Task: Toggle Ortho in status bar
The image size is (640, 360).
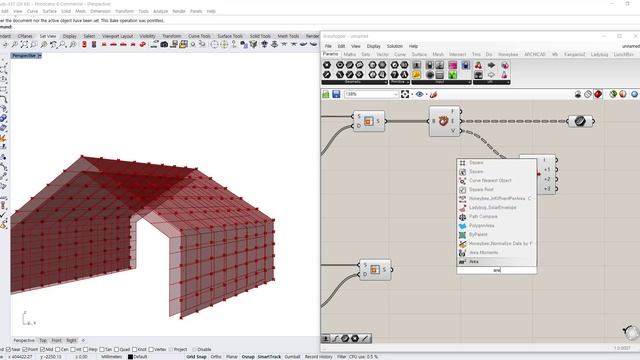Action: point(216,356)
